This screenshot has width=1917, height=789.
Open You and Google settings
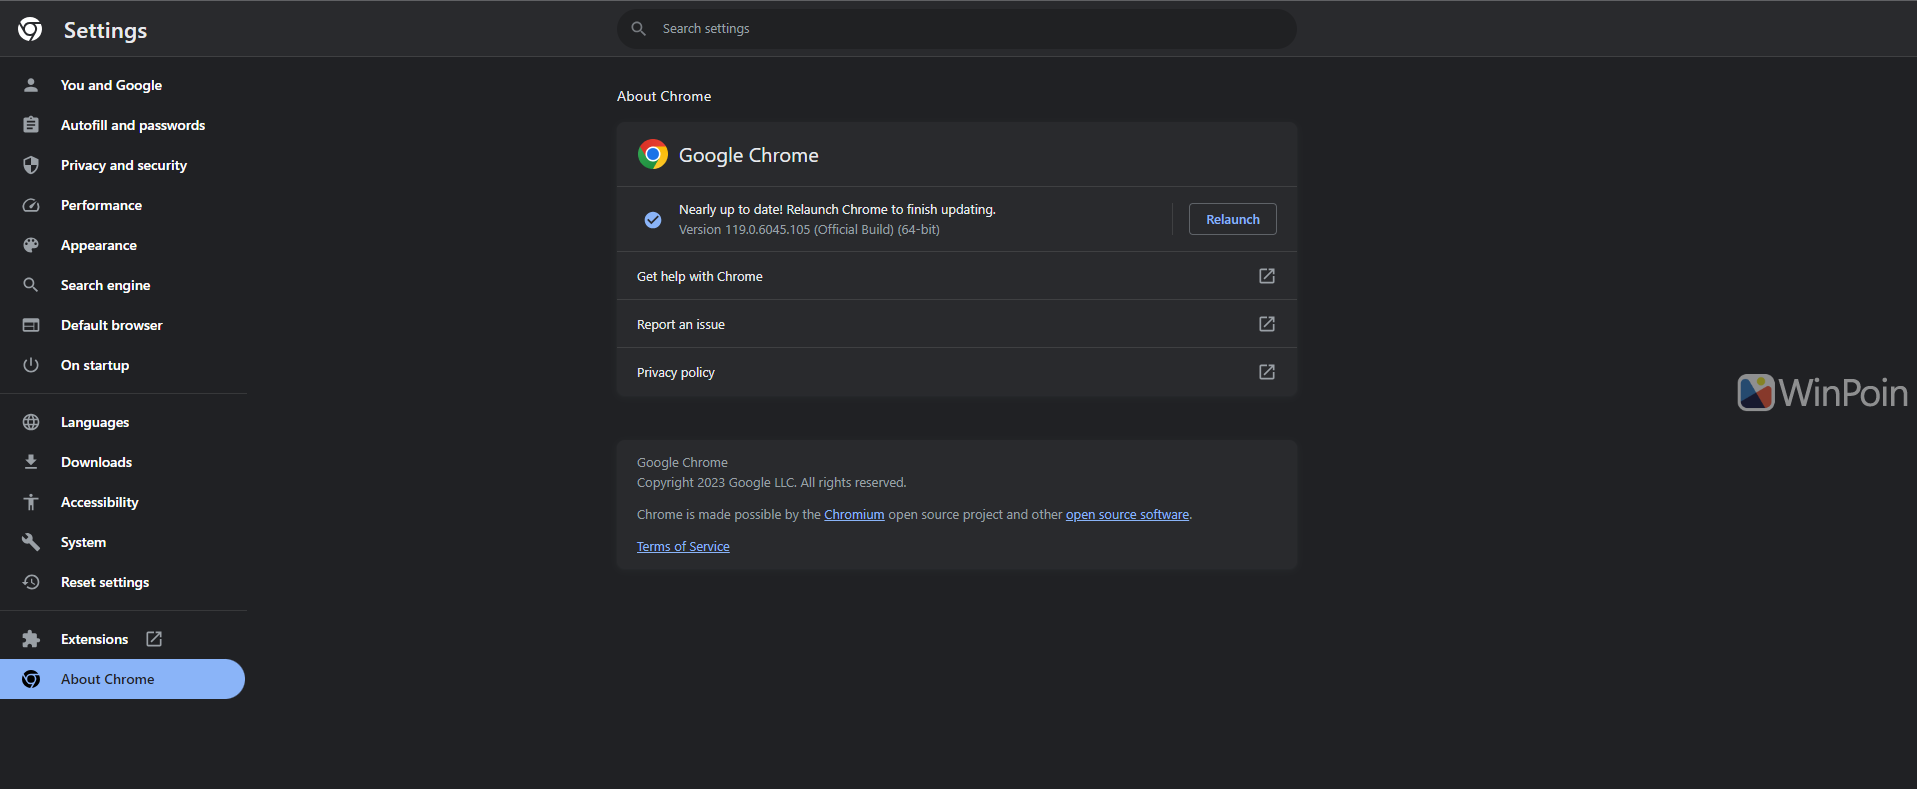pyautogui.click(x=111, y=85)
